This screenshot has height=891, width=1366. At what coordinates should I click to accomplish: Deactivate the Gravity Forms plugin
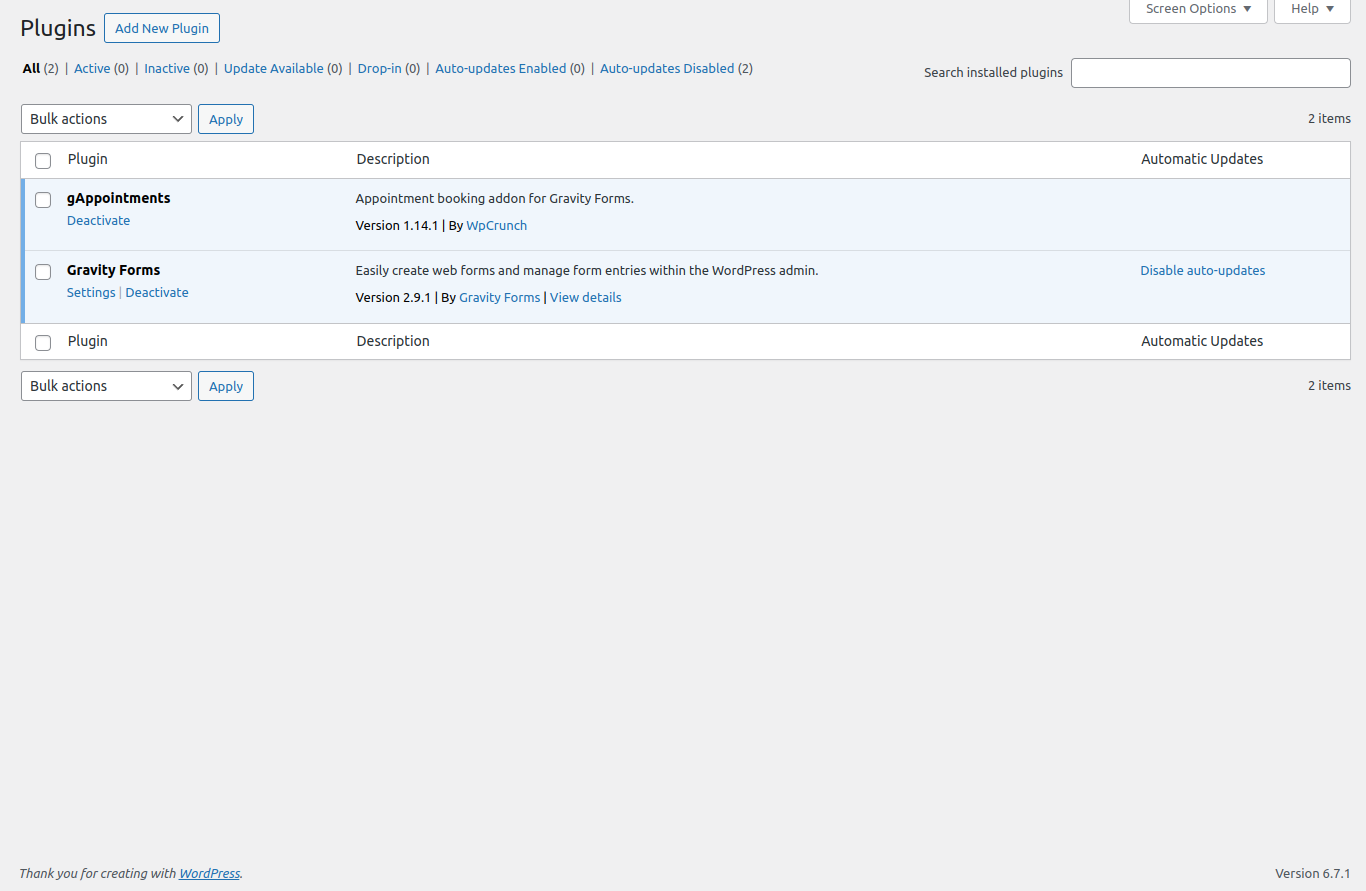click(x=157, y=293)
